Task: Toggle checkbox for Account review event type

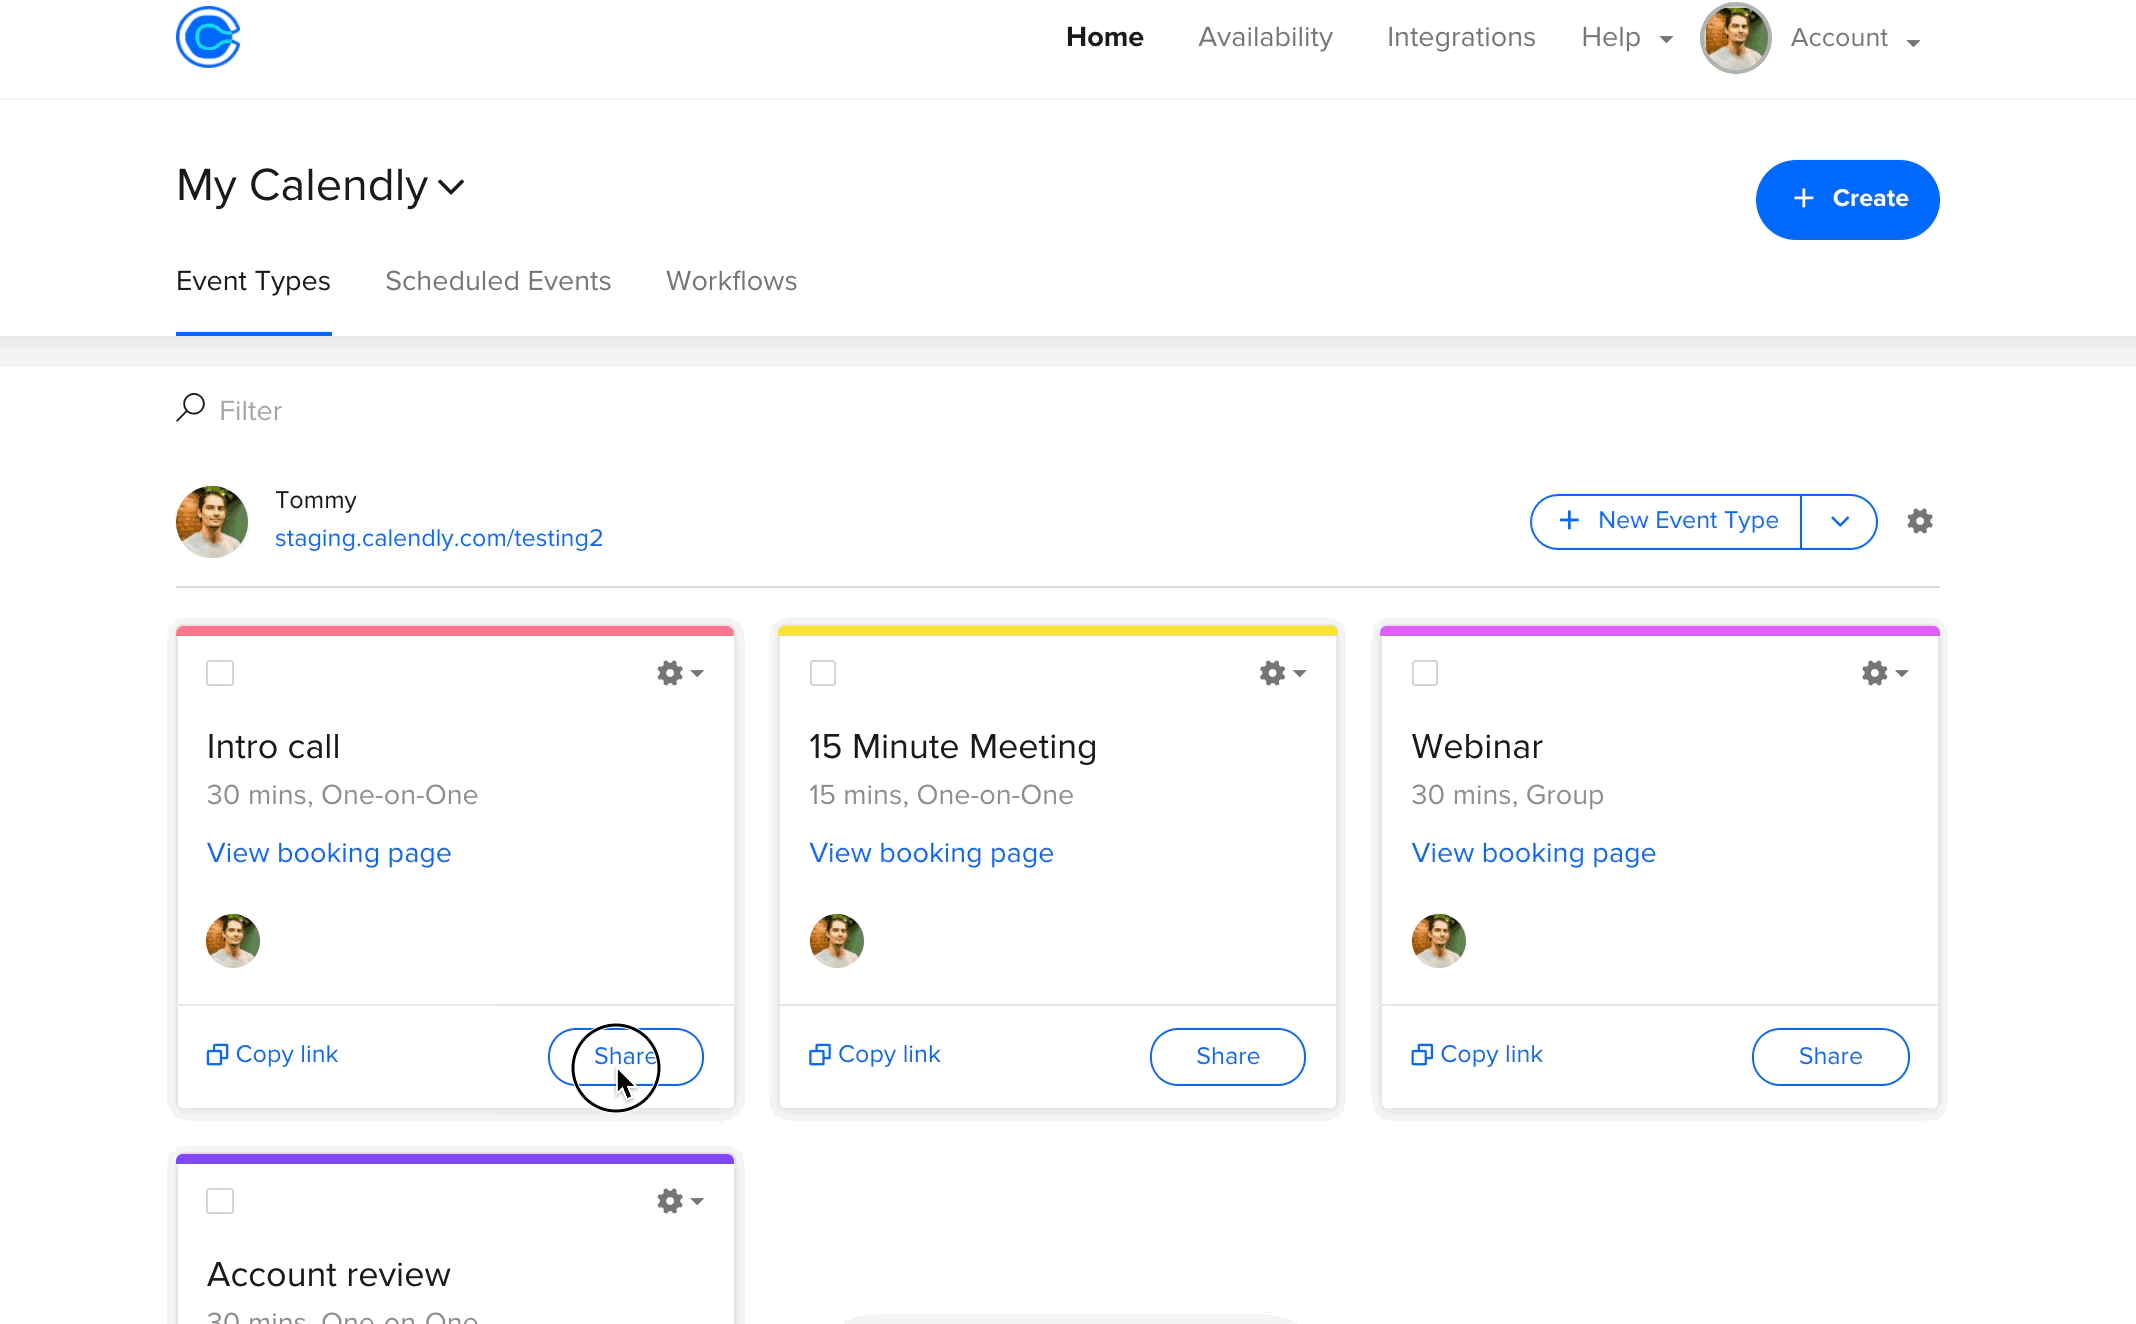Action: click(221, 1202)
